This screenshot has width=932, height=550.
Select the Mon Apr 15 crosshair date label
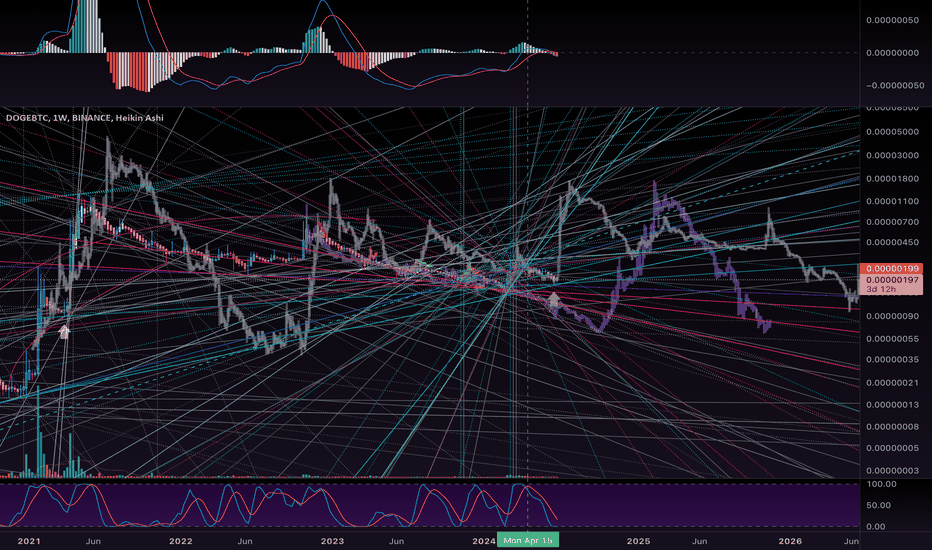tap(528, 540)
